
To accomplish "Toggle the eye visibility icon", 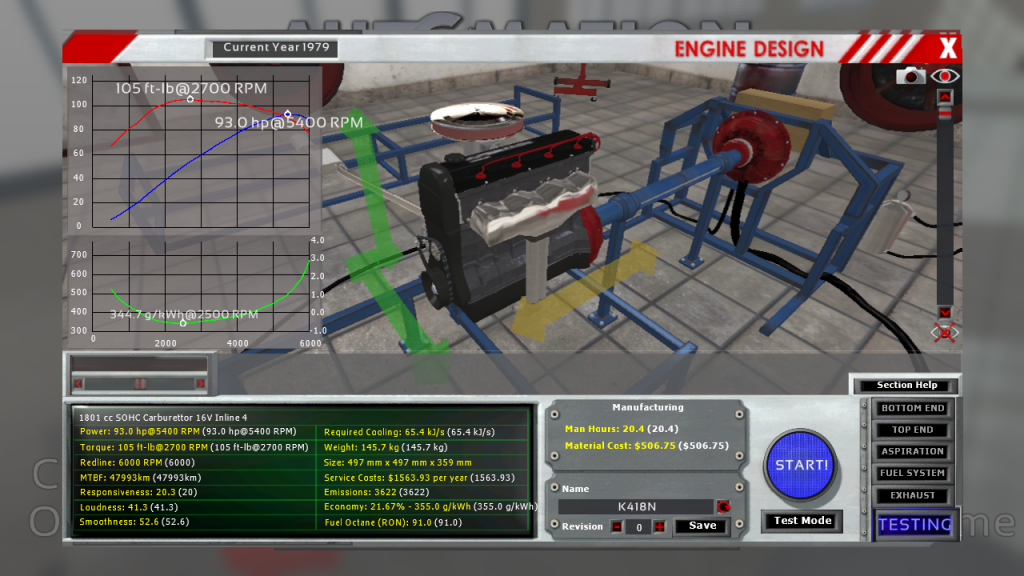I will click(x=944, y=76).
